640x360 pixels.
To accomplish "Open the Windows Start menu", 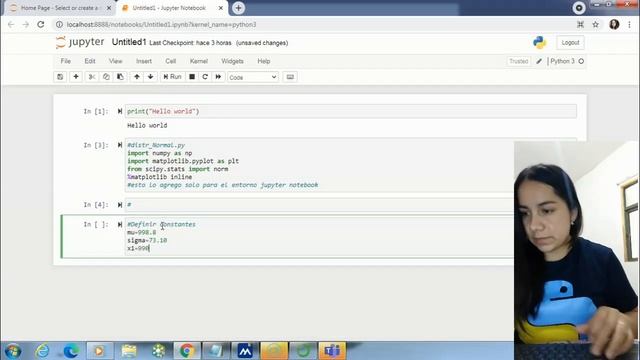I will (13, 351).
